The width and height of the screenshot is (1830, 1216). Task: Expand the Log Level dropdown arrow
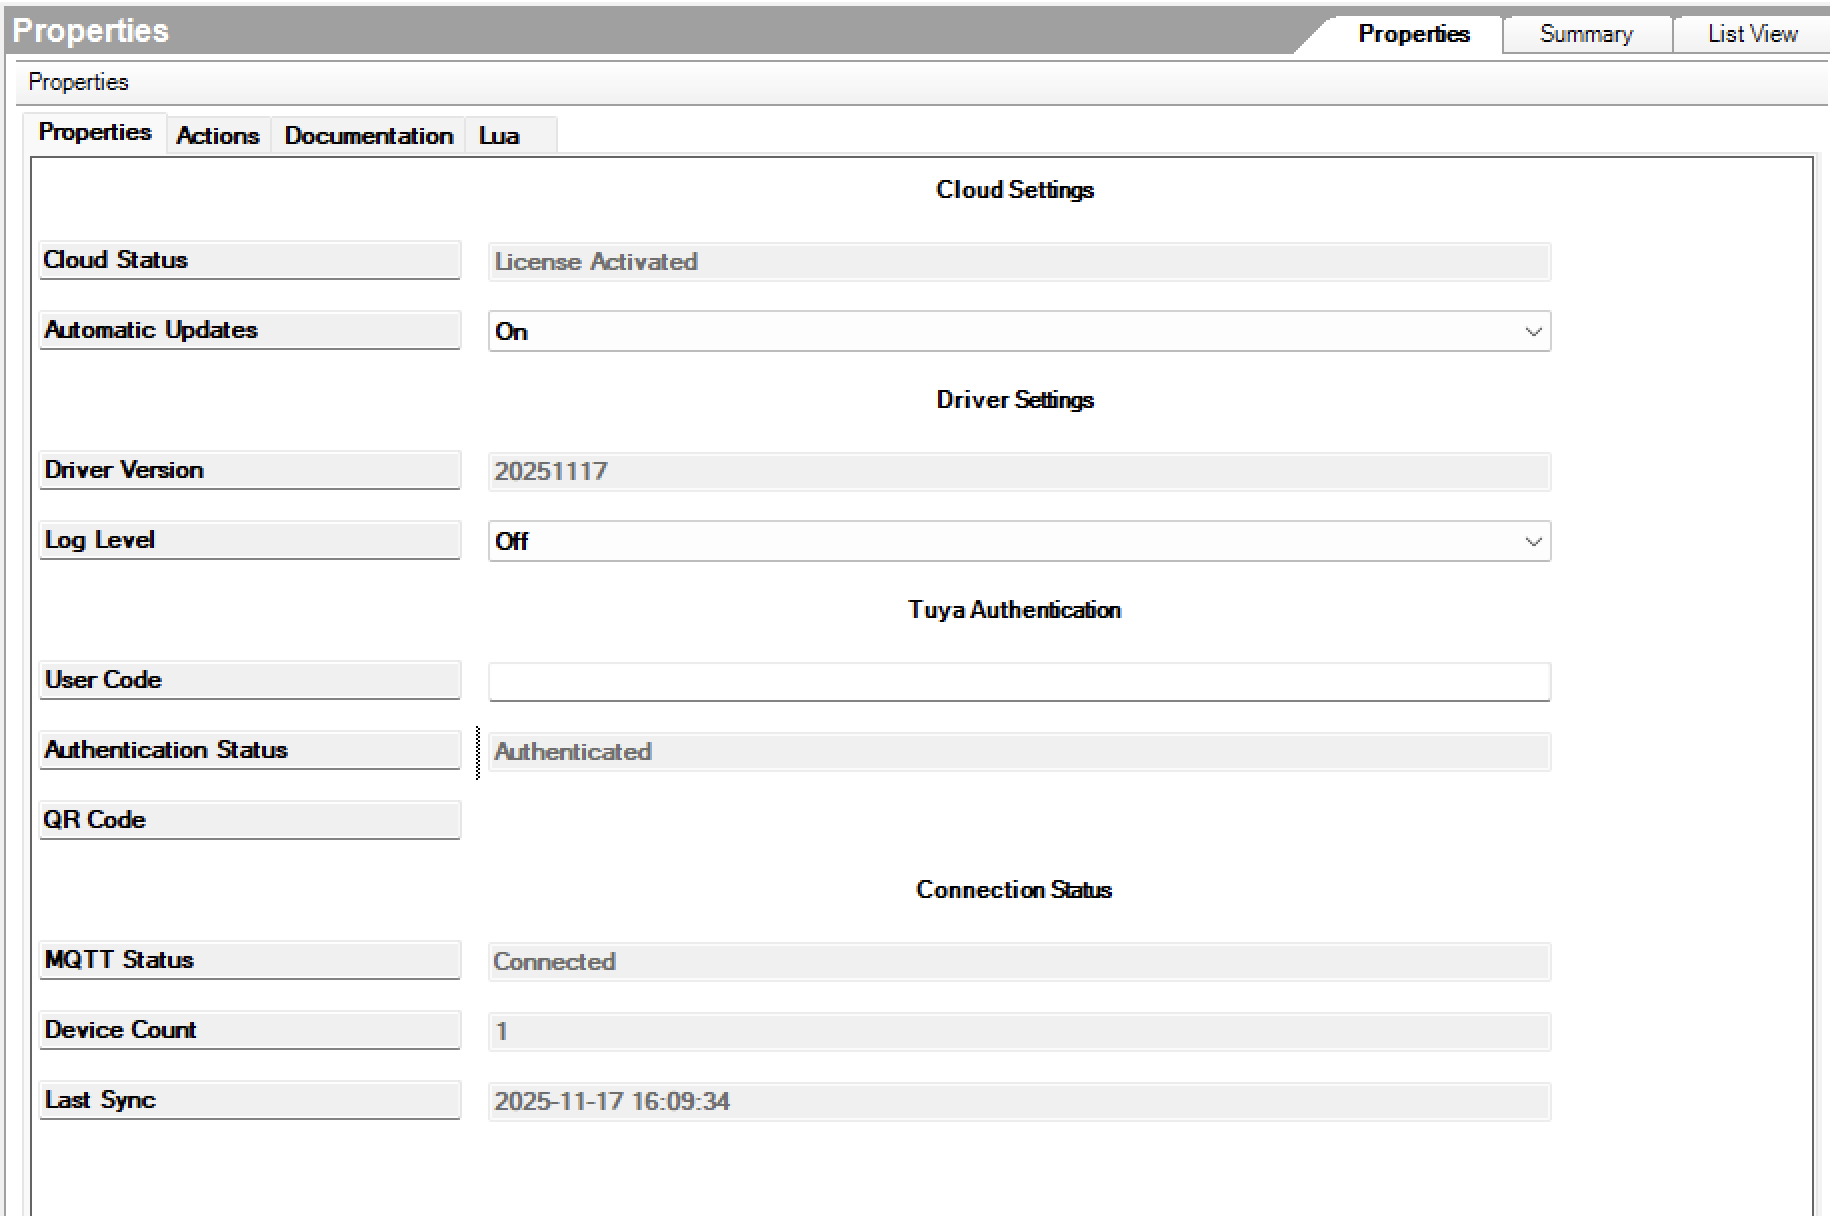coord(1532,542)
